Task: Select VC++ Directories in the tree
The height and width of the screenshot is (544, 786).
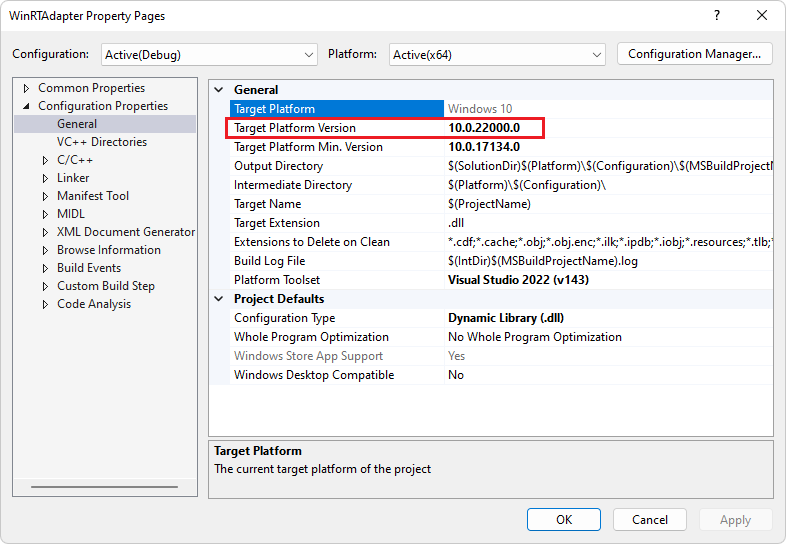Action: (102, 142)
